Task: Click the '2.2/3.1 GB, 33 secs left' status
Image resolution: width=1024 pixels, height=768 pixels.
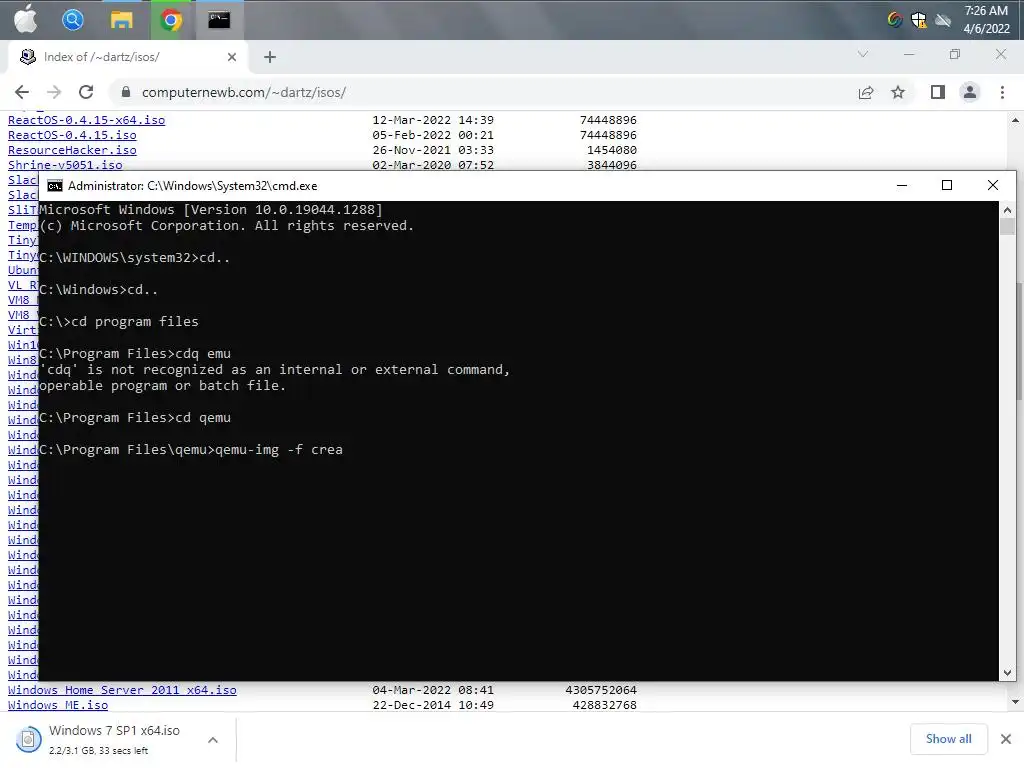Action: point(99,751)
